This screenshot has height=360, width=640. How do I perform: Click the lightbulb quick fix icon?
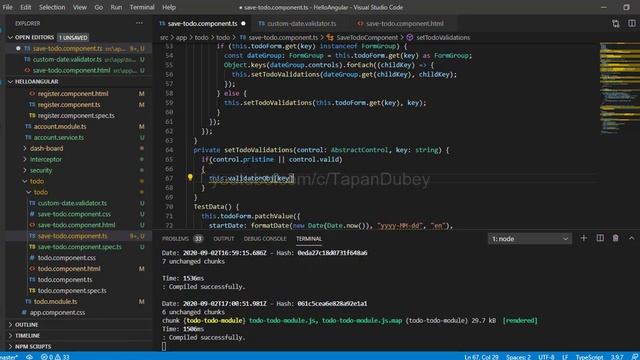click(x=190, y=177)
